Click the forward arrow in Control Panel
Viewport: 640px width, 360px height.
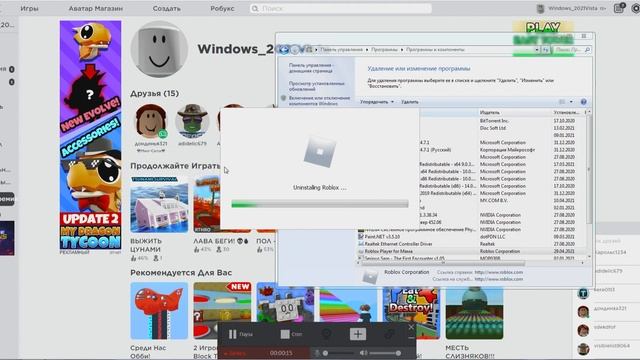pyautogui.click(x=295, y=49)
